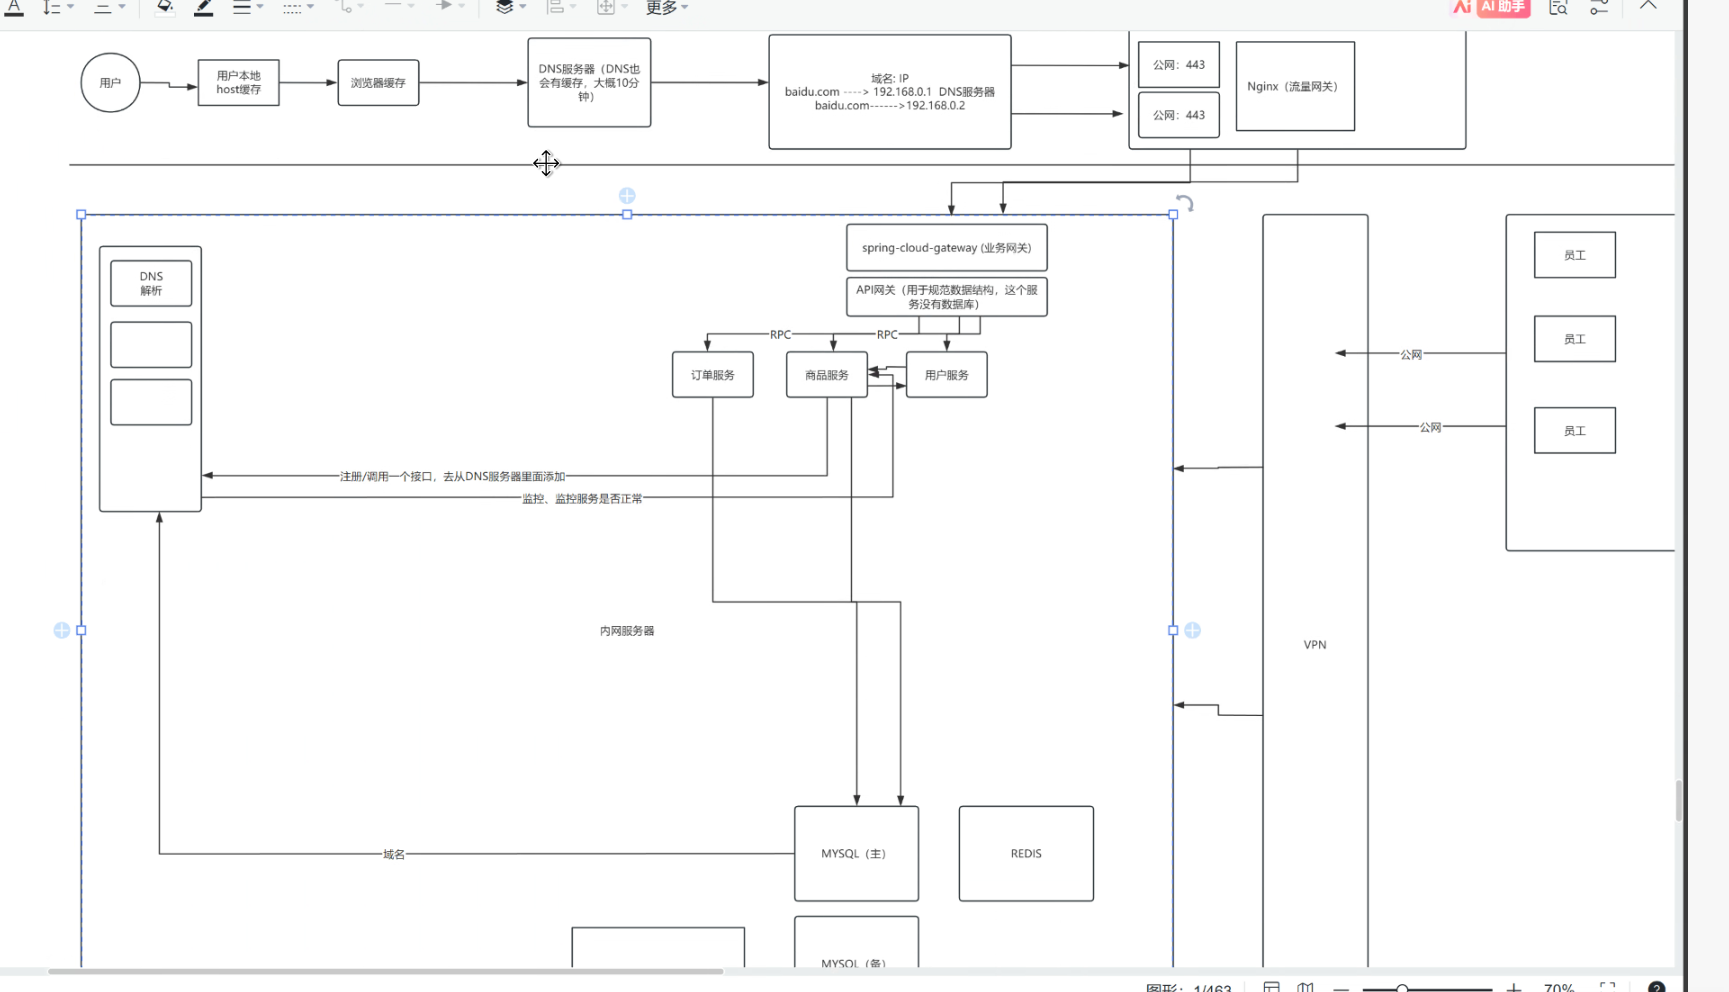The image size is (1729, 992).
Task: Click the line width icon
Action: tap(242, 7)
